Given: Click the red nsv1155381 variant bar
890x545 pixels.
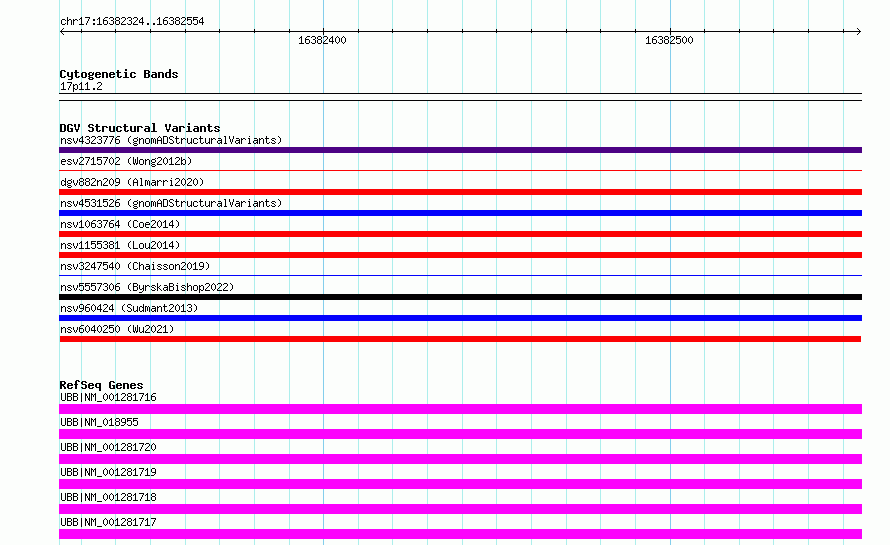Looking at the screenshot, I should (x=460, y=255).
